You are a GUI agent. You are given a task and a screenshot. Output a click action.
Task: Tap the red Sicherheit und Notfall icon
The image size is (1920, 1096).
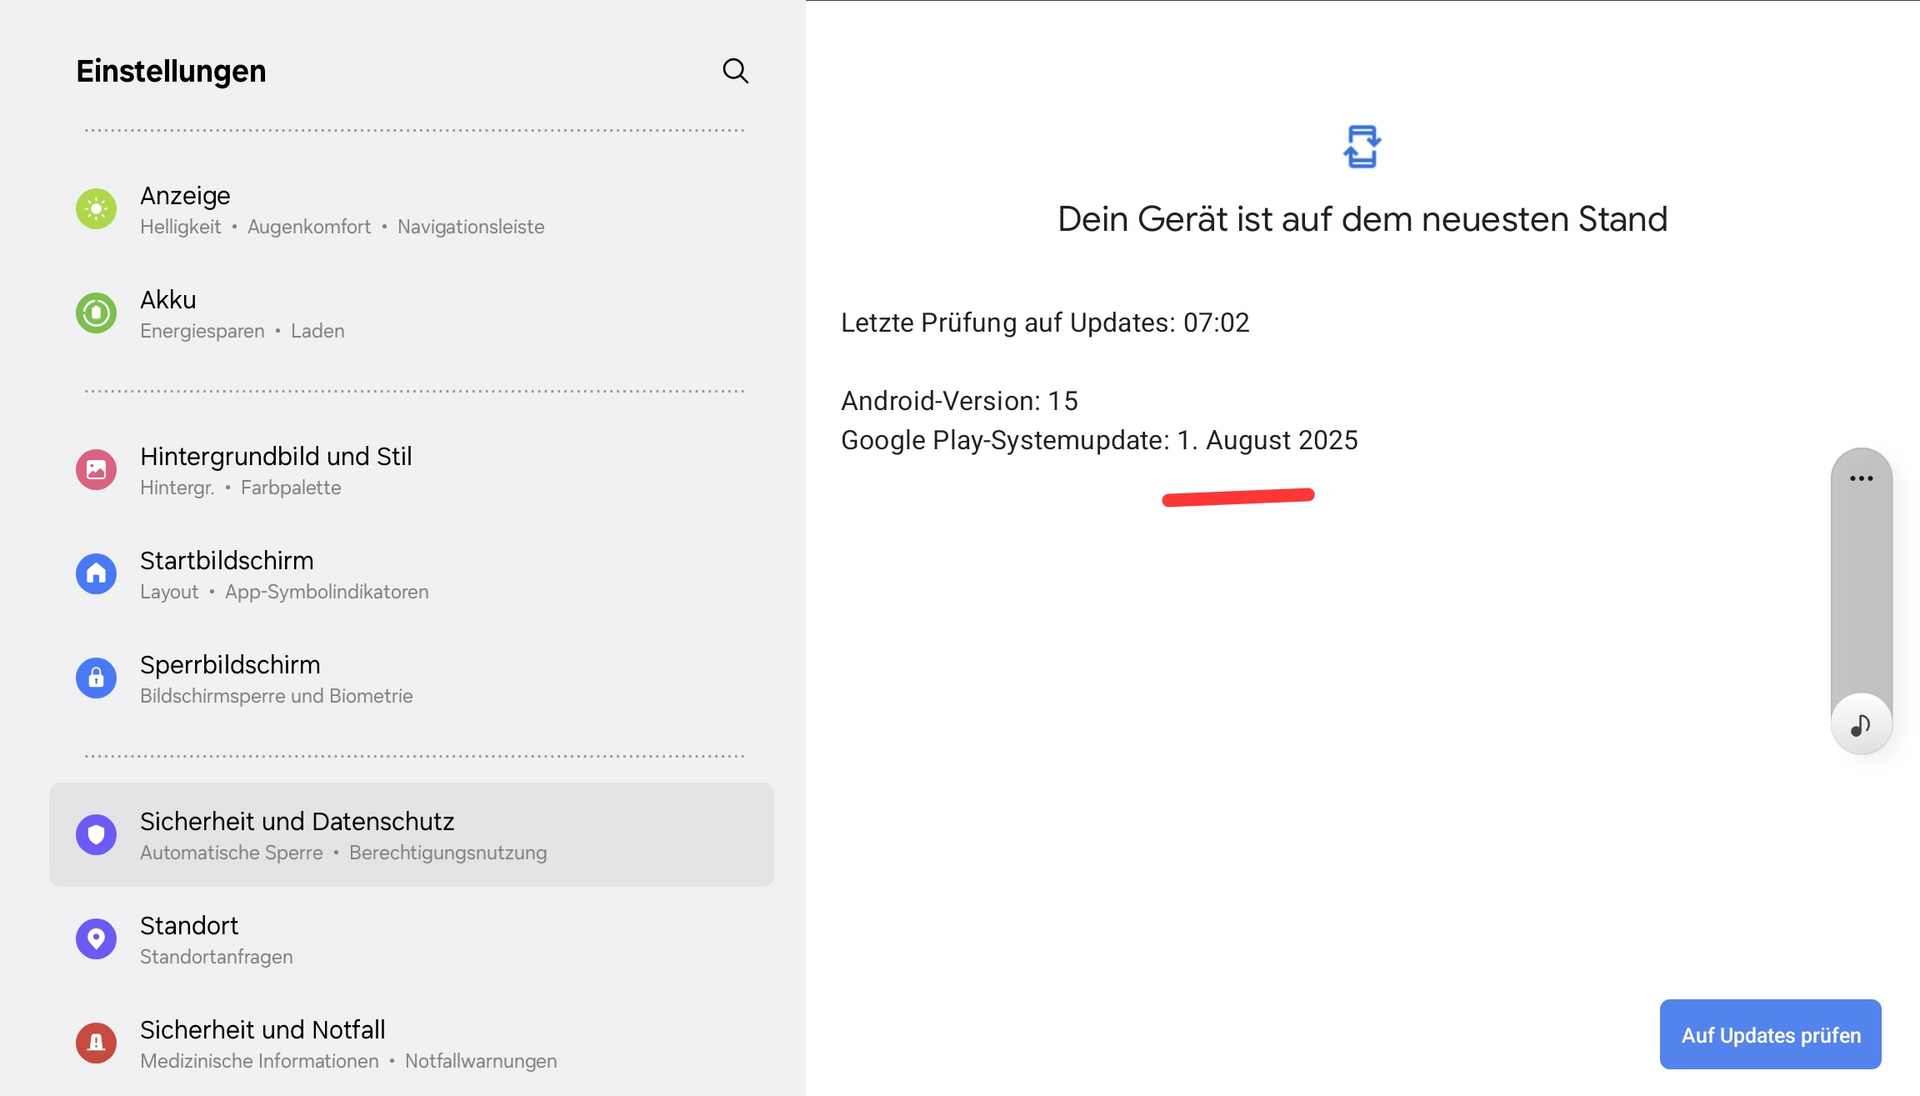96,1043
